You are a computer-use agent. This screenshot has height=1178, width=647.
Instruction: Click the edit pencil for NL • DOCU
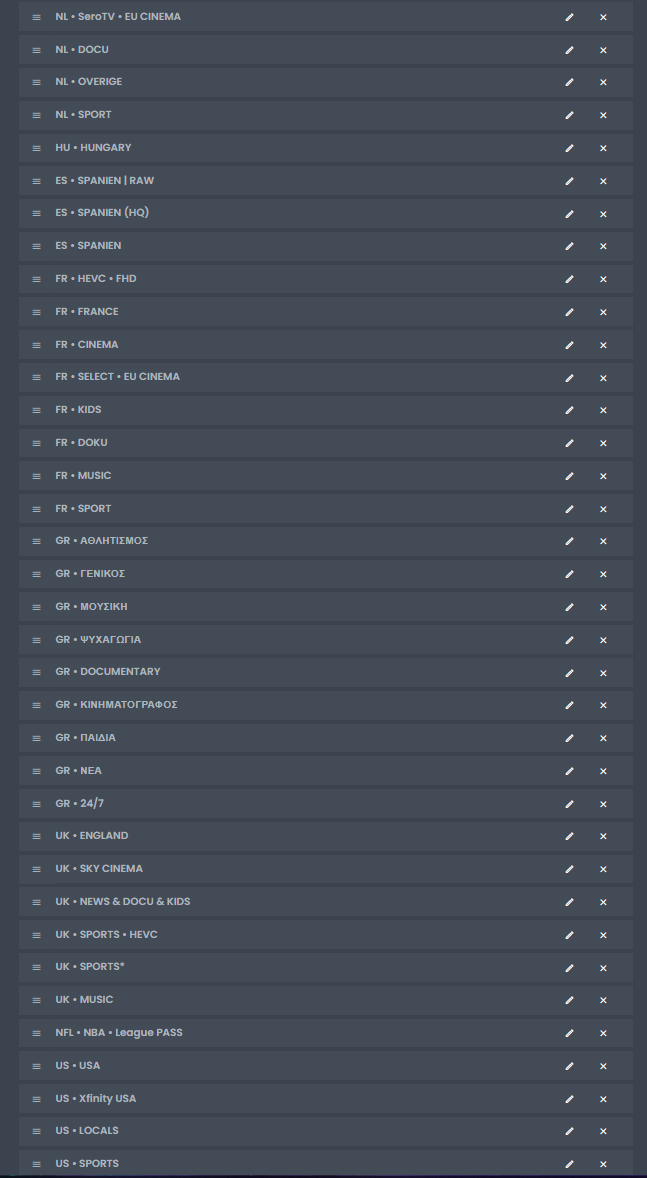click(x=569, y=50)
